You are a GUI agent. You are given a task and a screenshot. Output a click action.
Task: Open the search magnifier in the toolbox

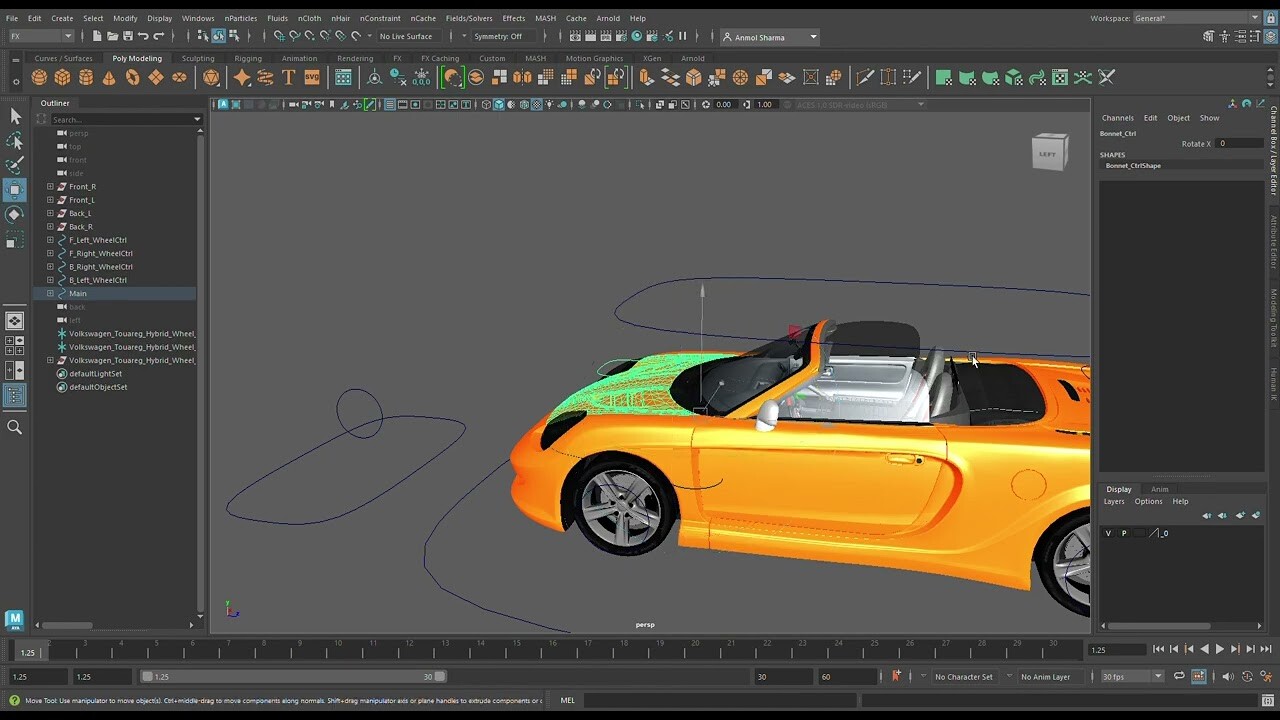15,427
